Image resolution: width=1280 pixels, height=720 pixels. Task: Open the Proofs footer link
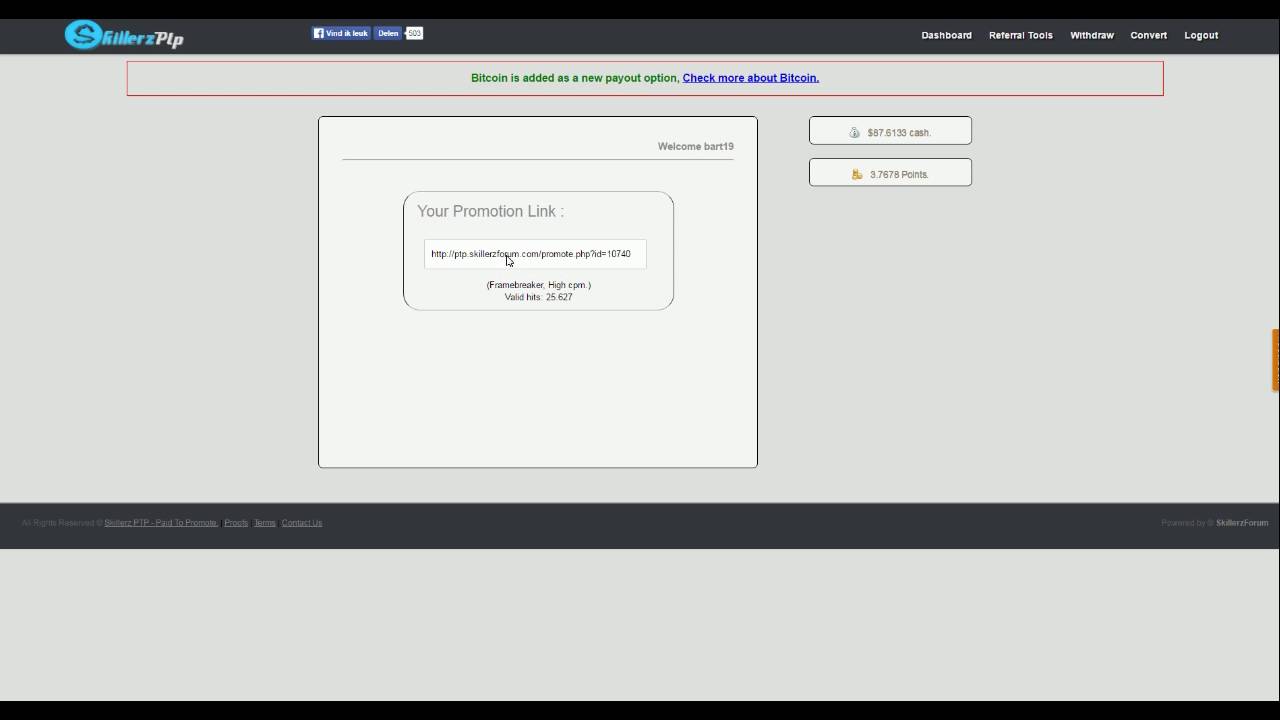(236, 523)
